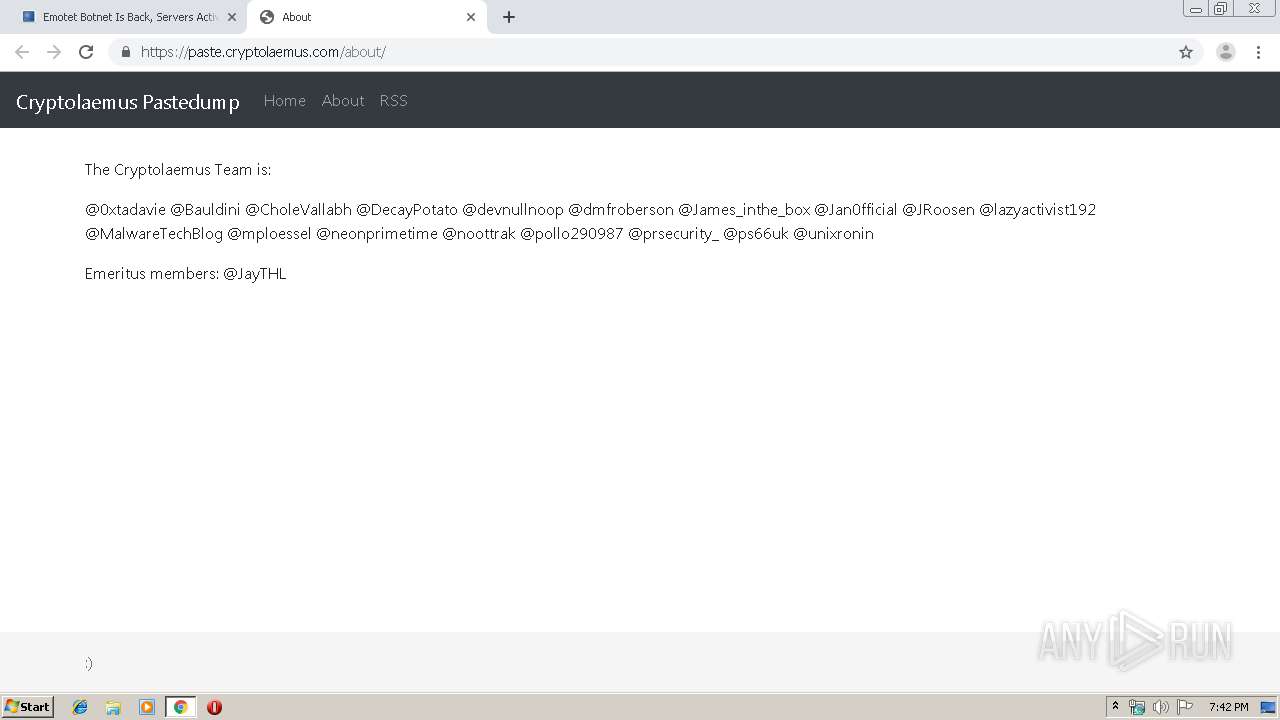The image size is (1280, 720).
Task: Open the Cryptolaemus Pastedump brand link
Action: click(x=128, y=101)
